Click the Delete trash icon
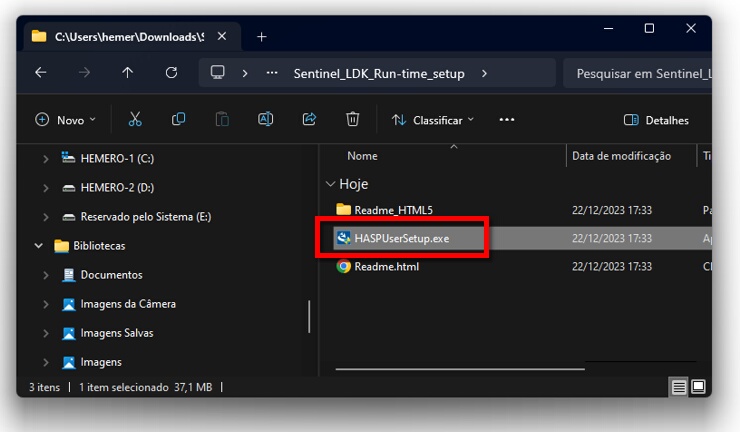This screenshot has height=432, width=740. click(x=353, y=119)
